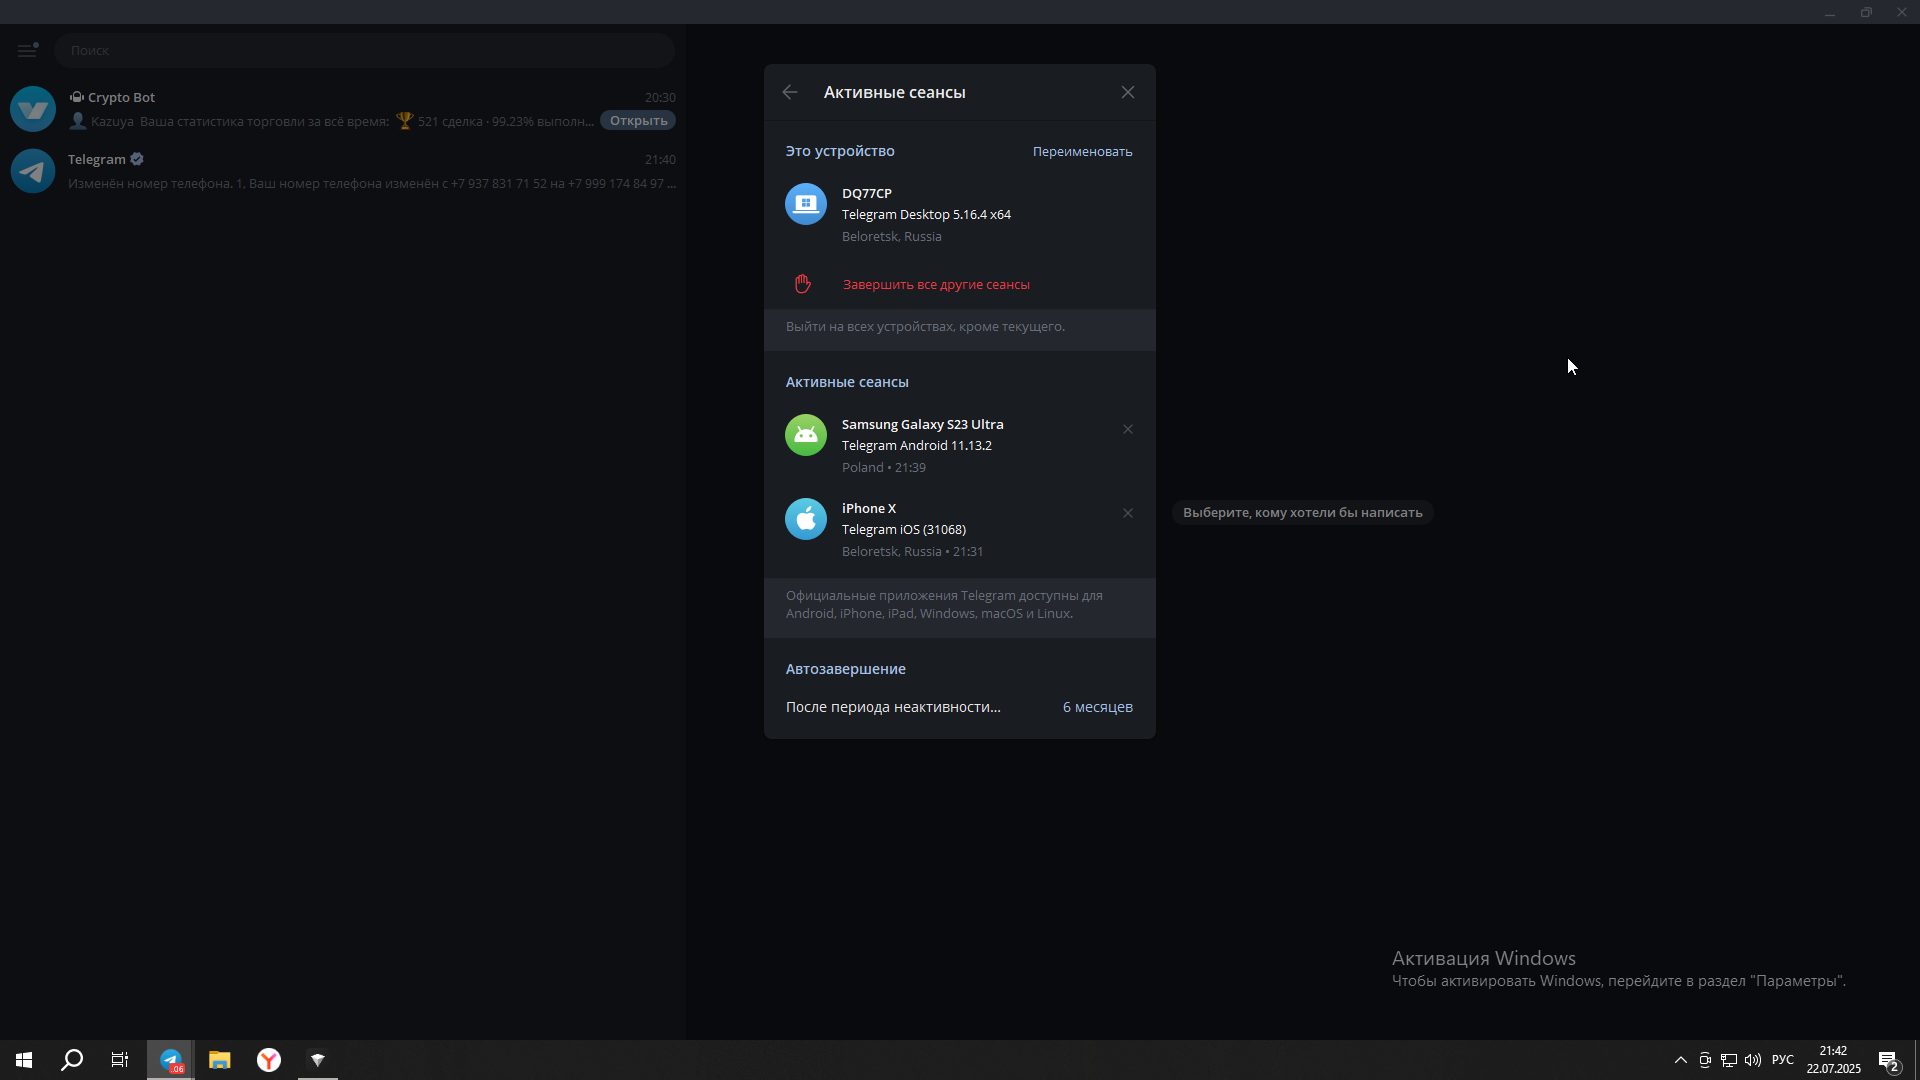Open volume control in system tray

1753,1060
